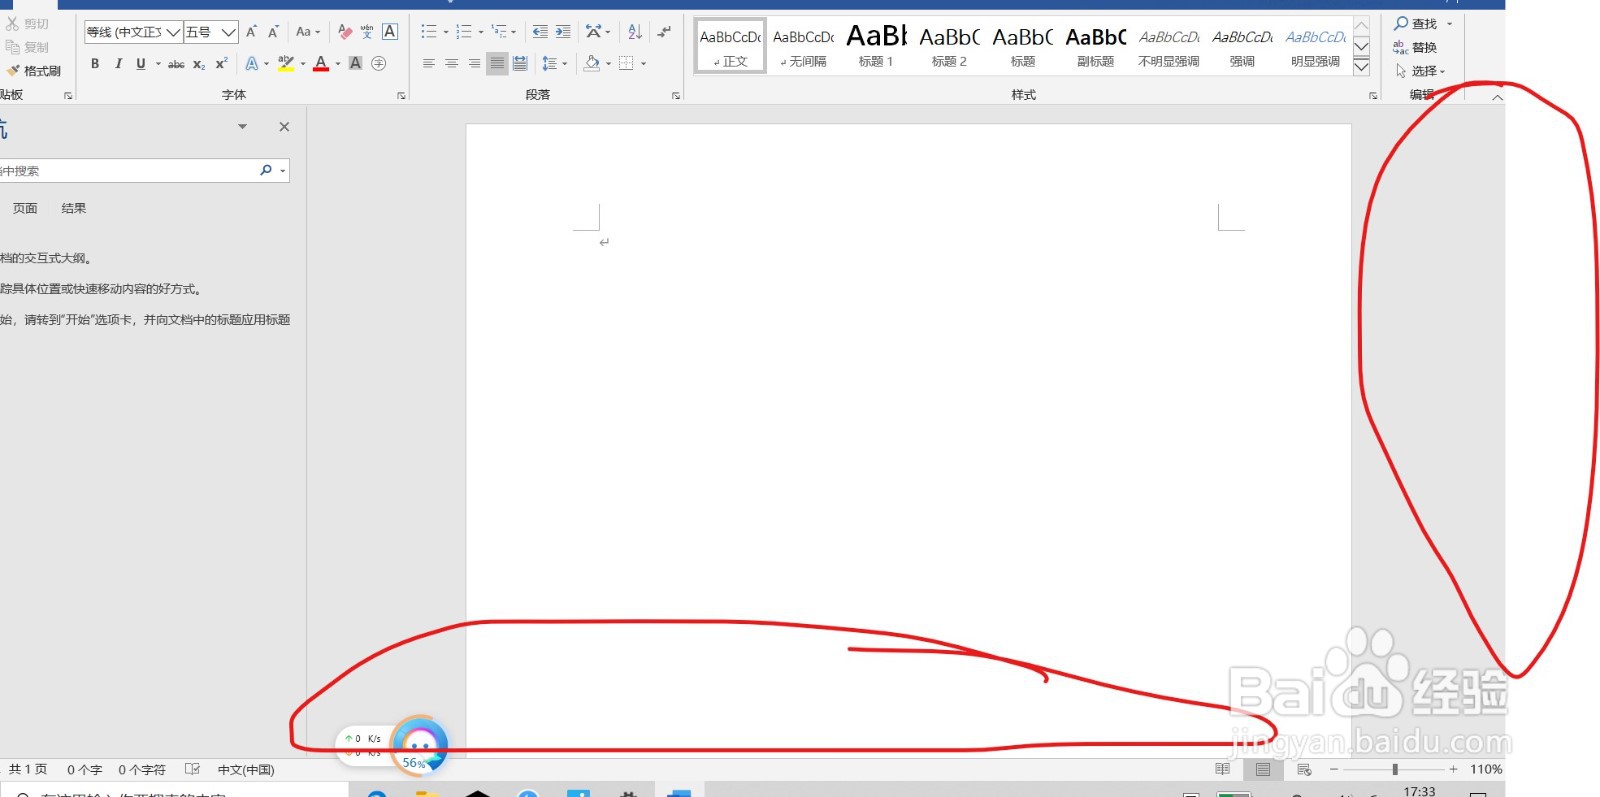Viewport: 1600px width, 797px height.
Task: Open Replace (替换) dialog
Action: (1415, 47)
